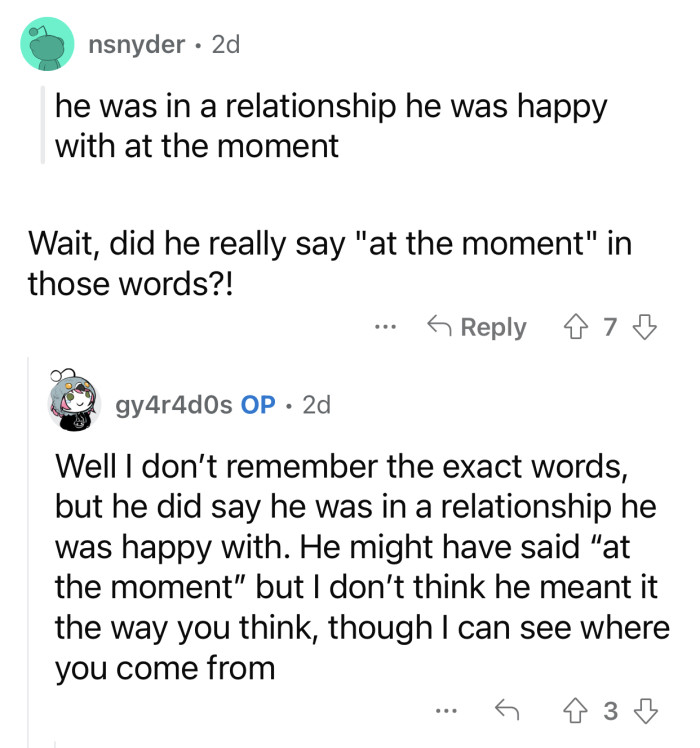
Task: Click the quoted text about the relationship
Action: pyautogui.click(x=330, y=126)
